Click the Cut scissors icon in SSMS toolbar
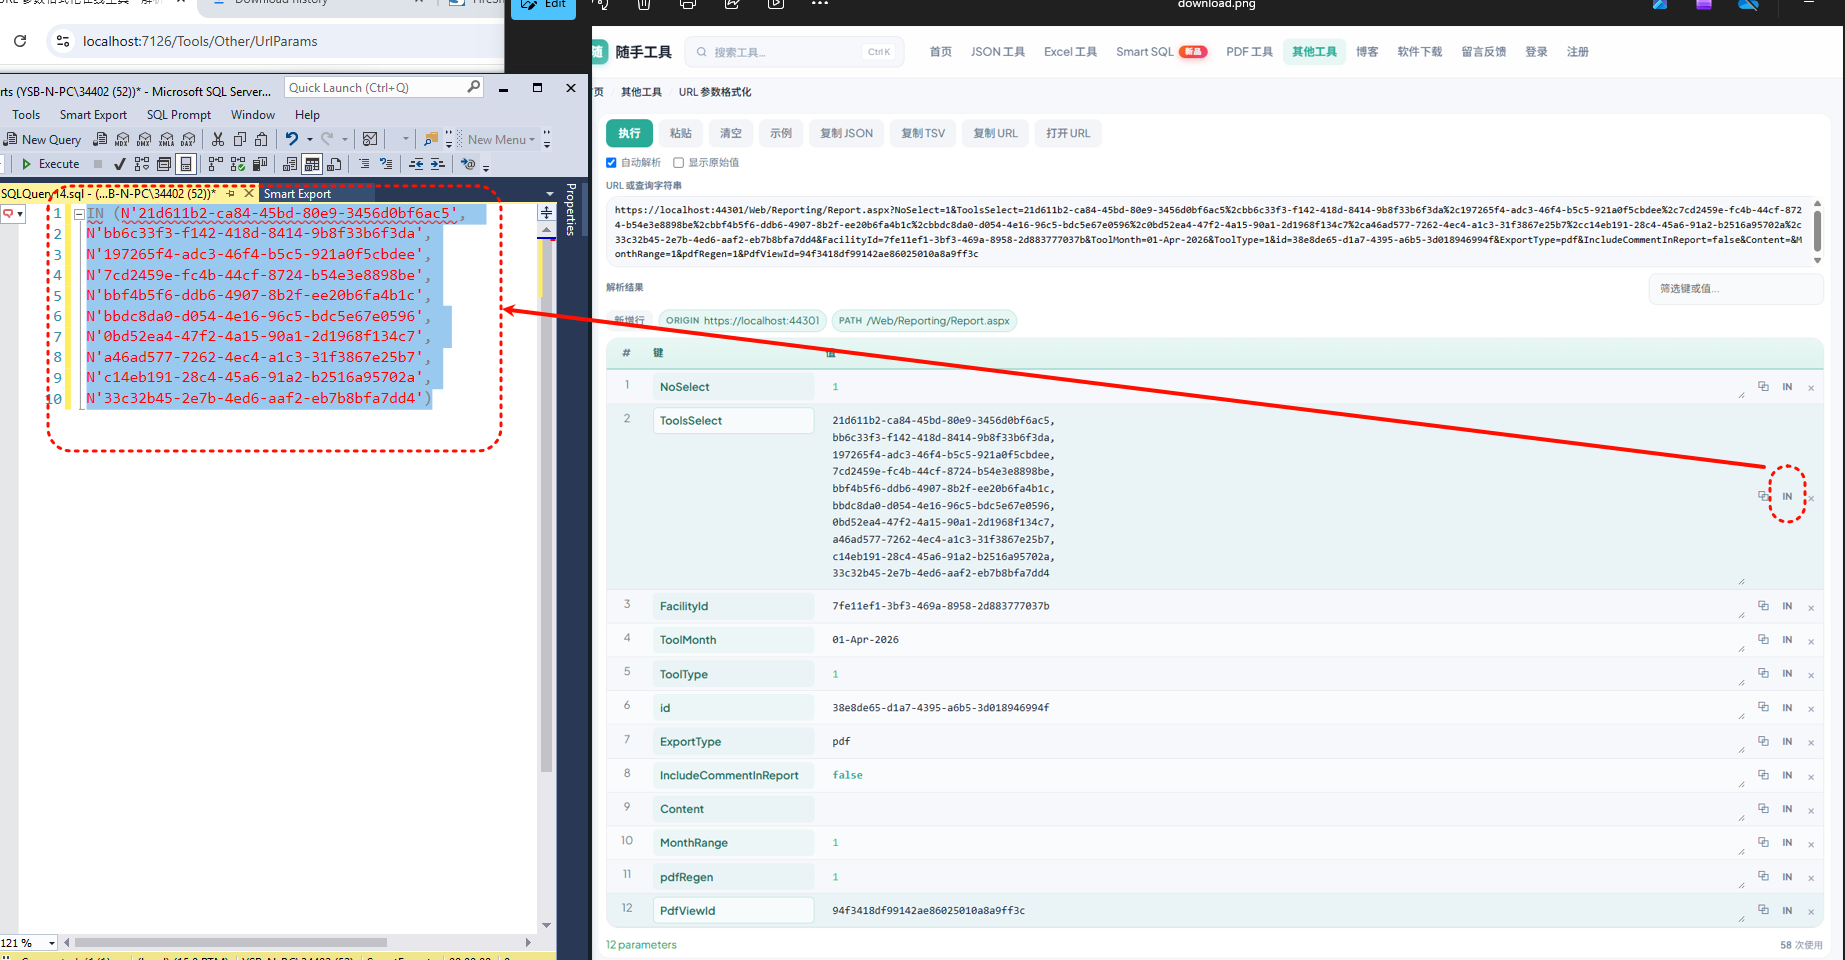This screenshot has width=1845, height=960. click(x=218, y=139)
